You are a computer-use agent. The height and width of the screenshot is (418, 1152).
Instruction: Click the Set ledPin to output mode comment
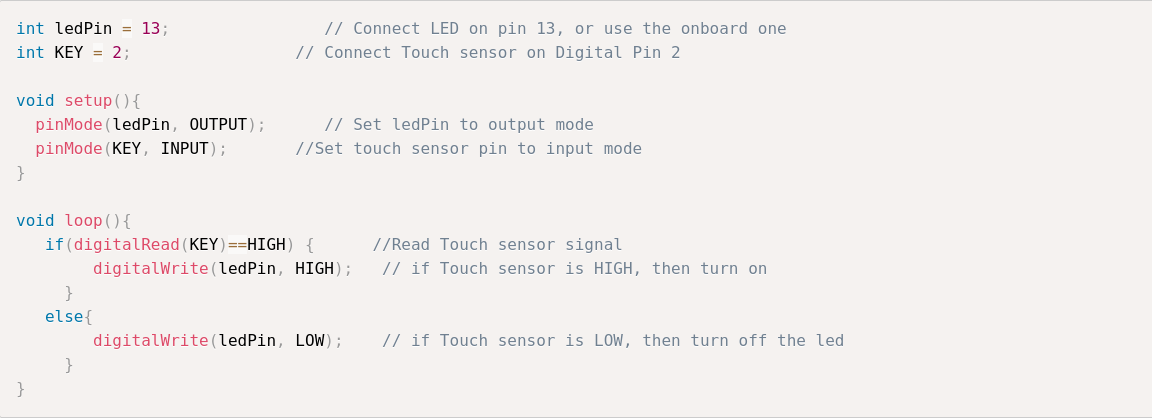coord(459,125)
